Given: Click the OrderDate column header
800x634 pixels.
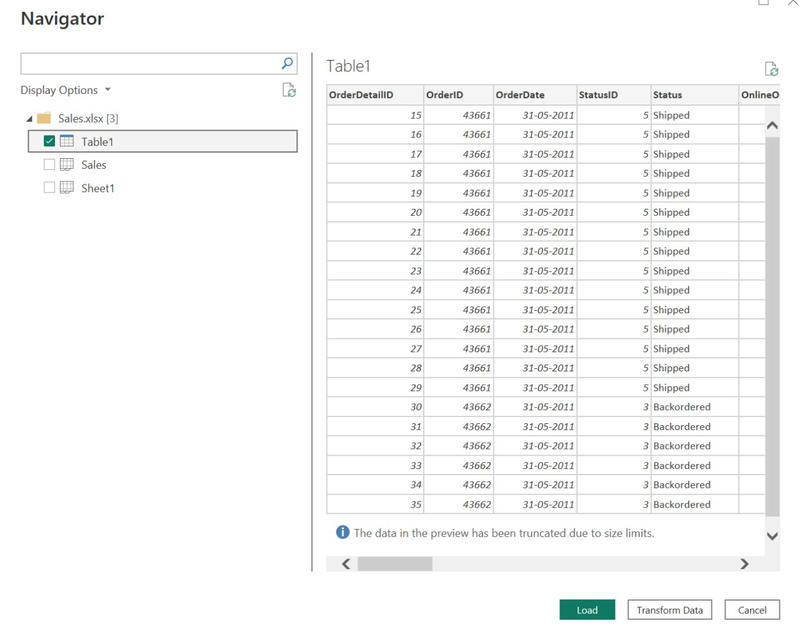Looking at the screenshot, I should (535, 95).
